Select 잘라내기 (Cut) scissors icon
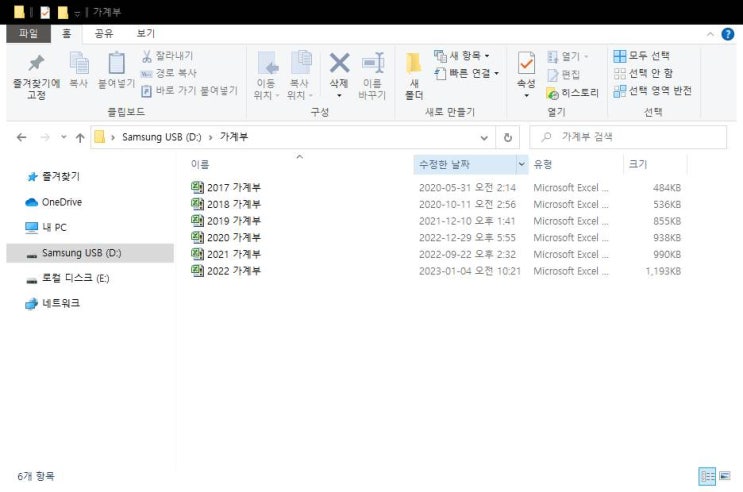 click(146, 56)
